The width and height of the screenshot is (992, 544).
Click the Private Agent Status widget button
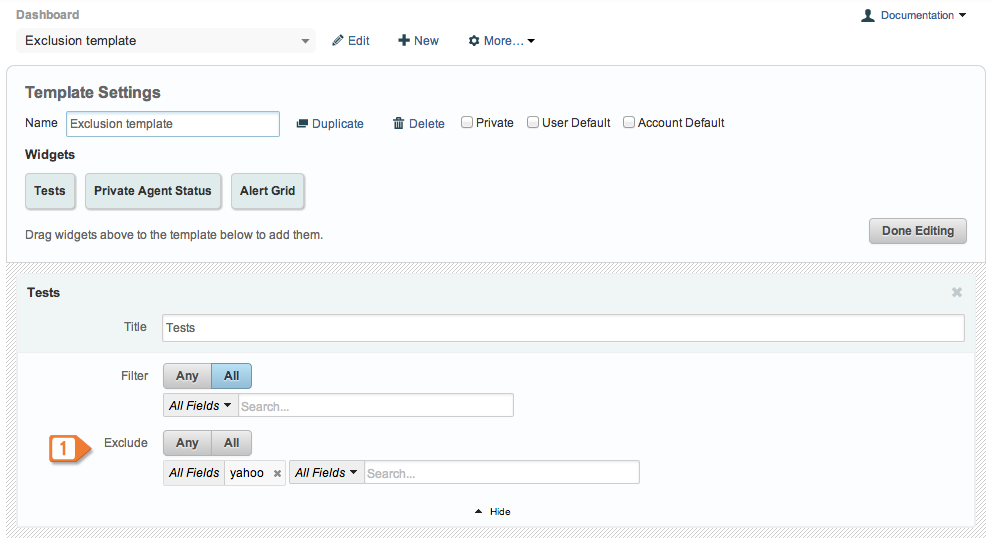point(153,191)
